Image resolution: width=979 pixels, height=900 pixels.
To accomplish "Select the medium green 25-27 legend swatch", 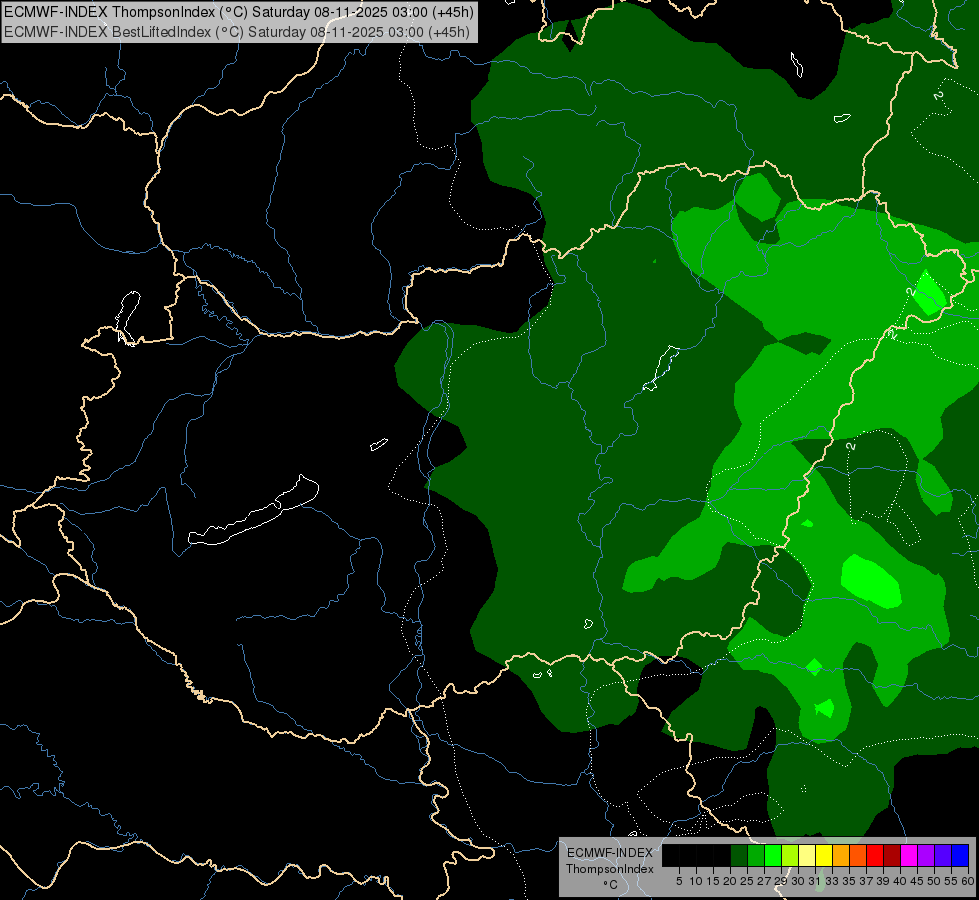I will (755, 856).
